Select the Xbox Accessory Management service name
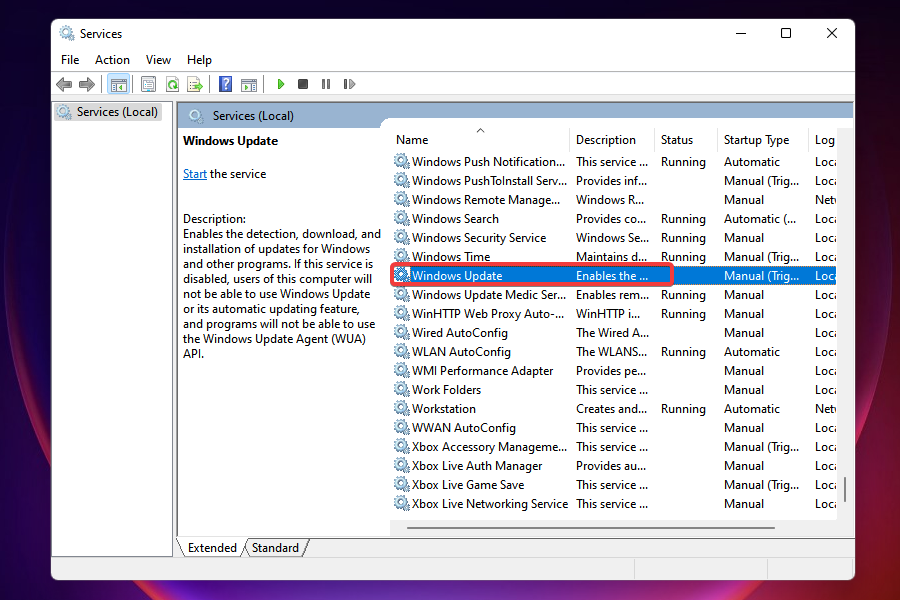 tap(489, 446)
